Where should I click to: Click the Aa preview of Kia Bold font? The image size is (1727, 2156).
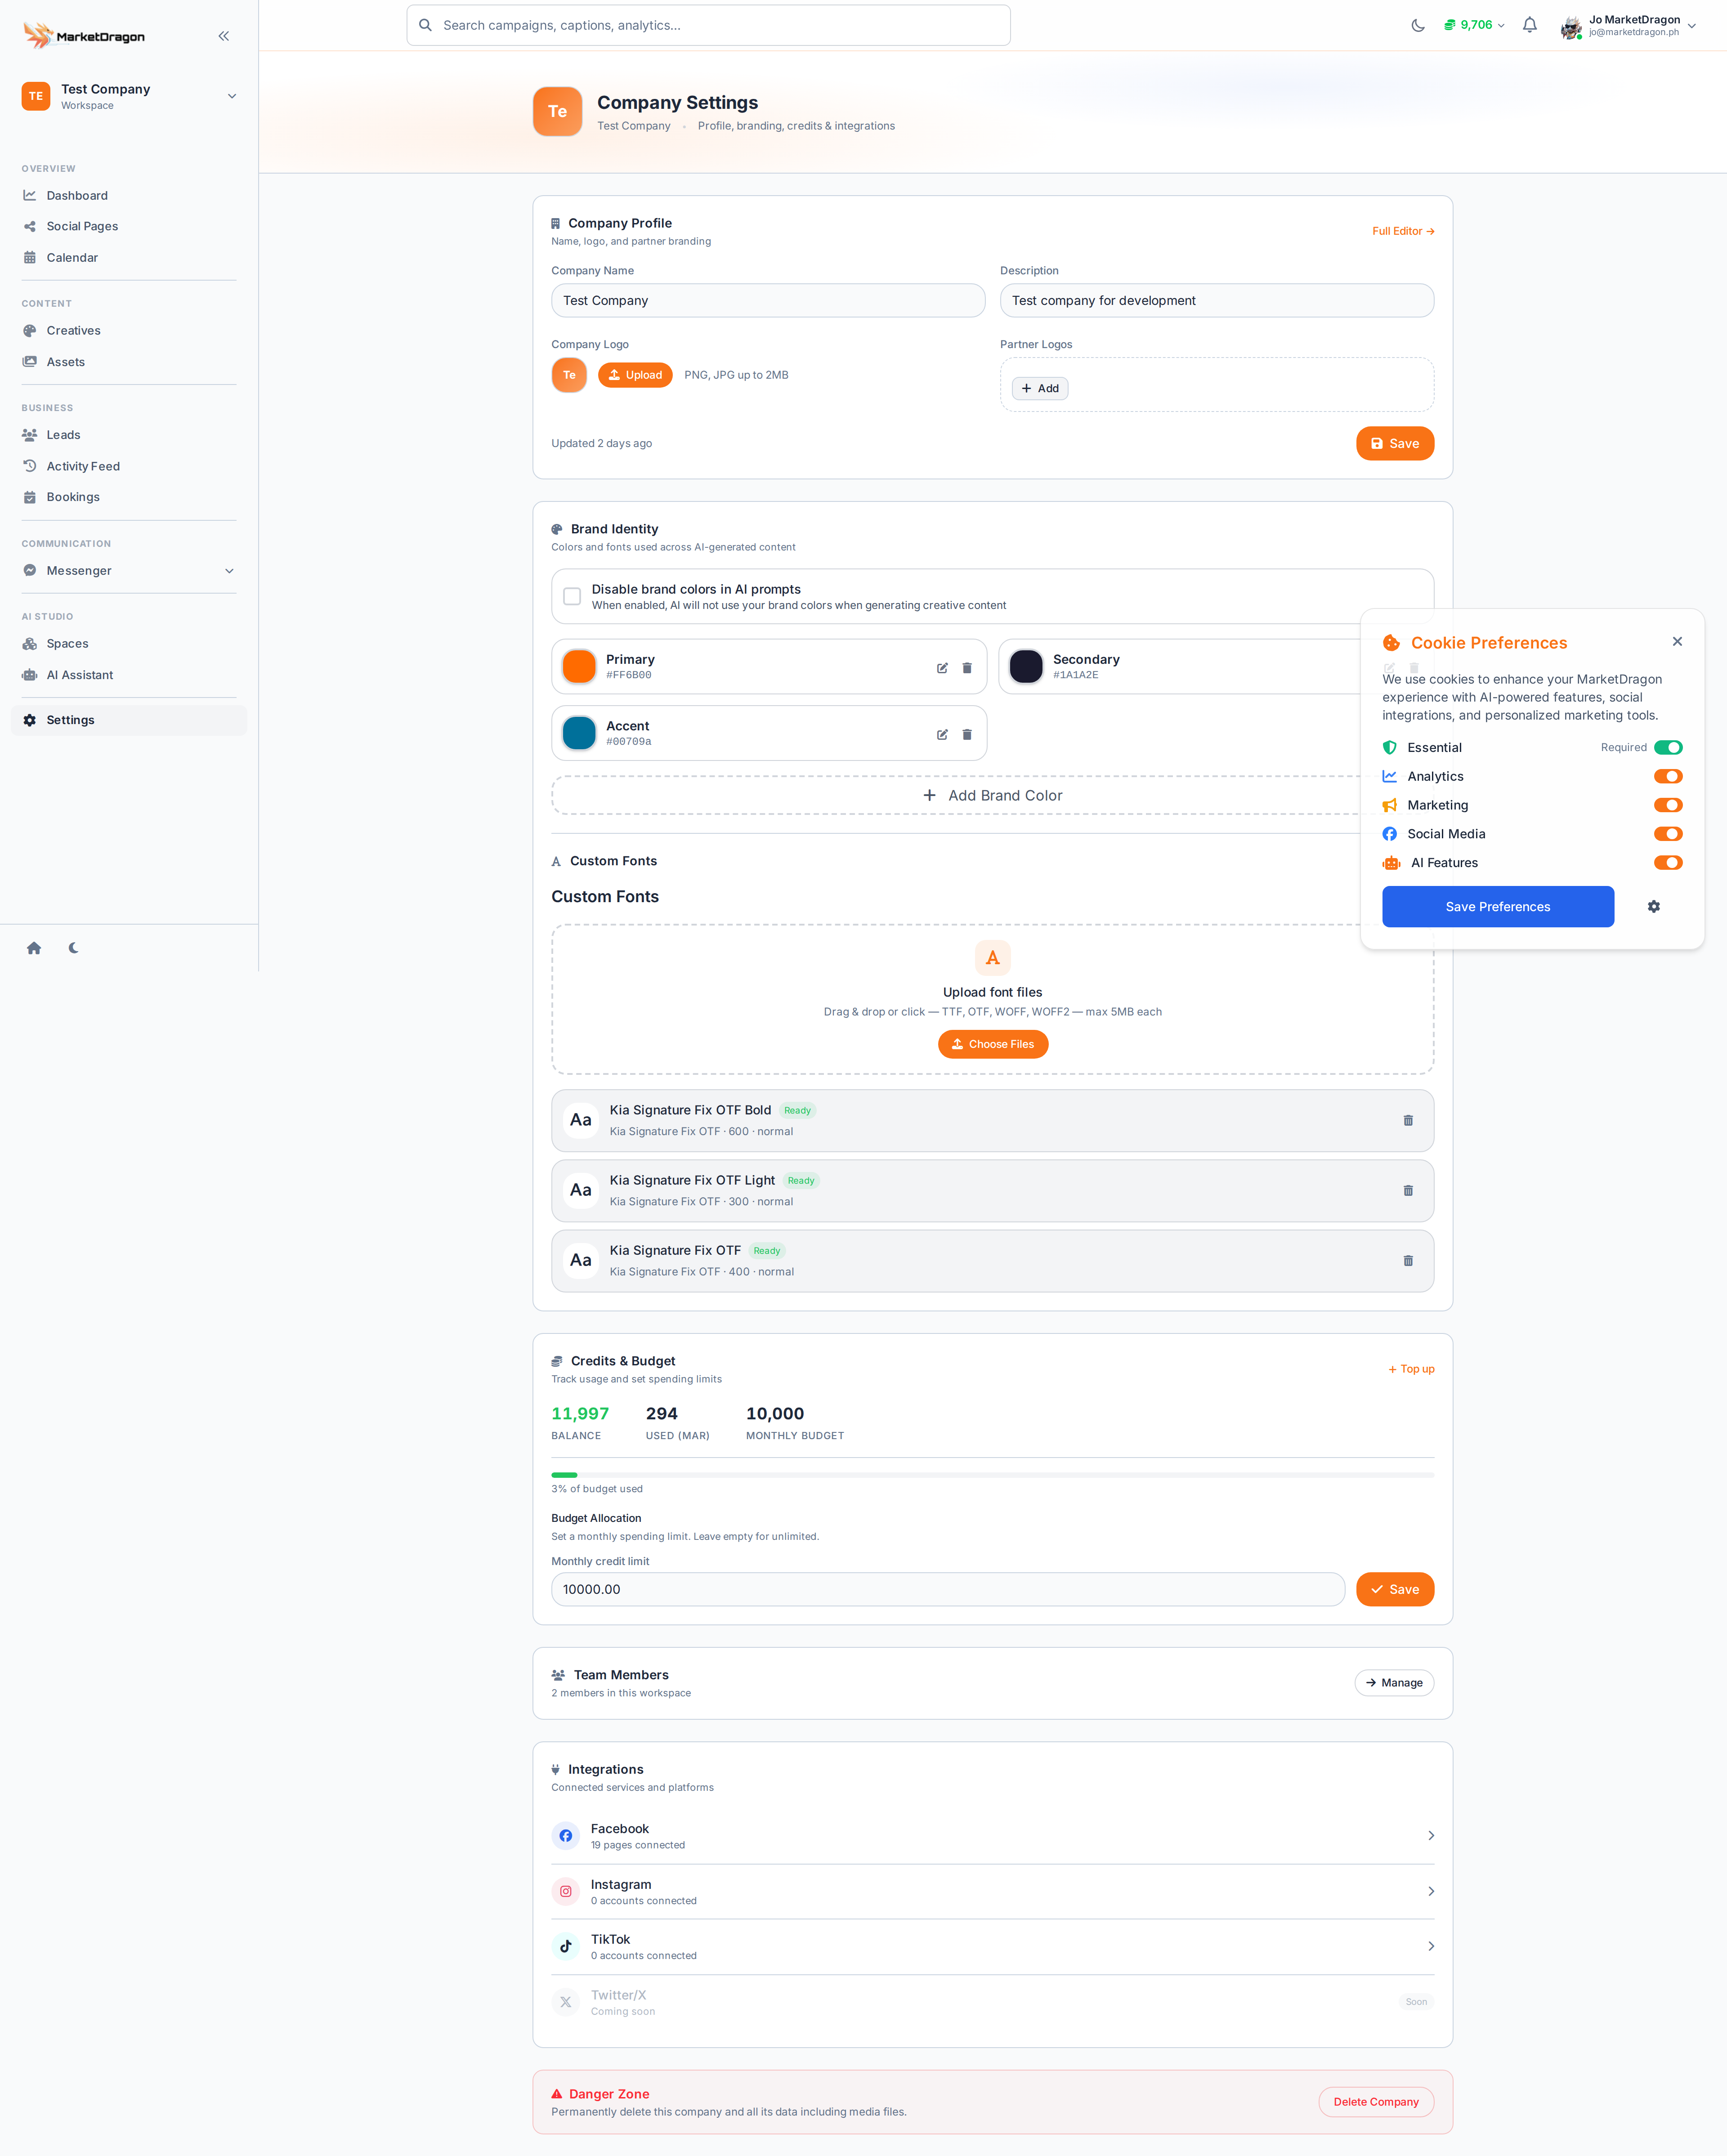(x=581, y=1120)
